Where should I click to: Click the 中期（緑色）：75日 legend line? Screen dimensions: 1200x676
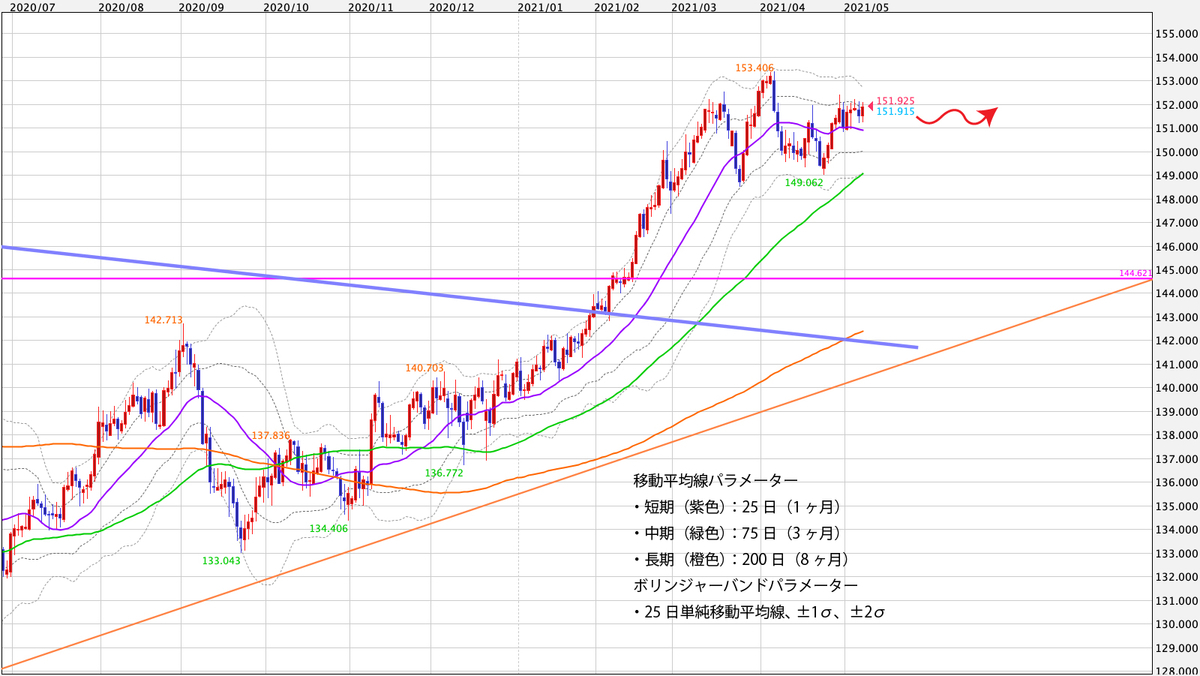coord(739,532)
